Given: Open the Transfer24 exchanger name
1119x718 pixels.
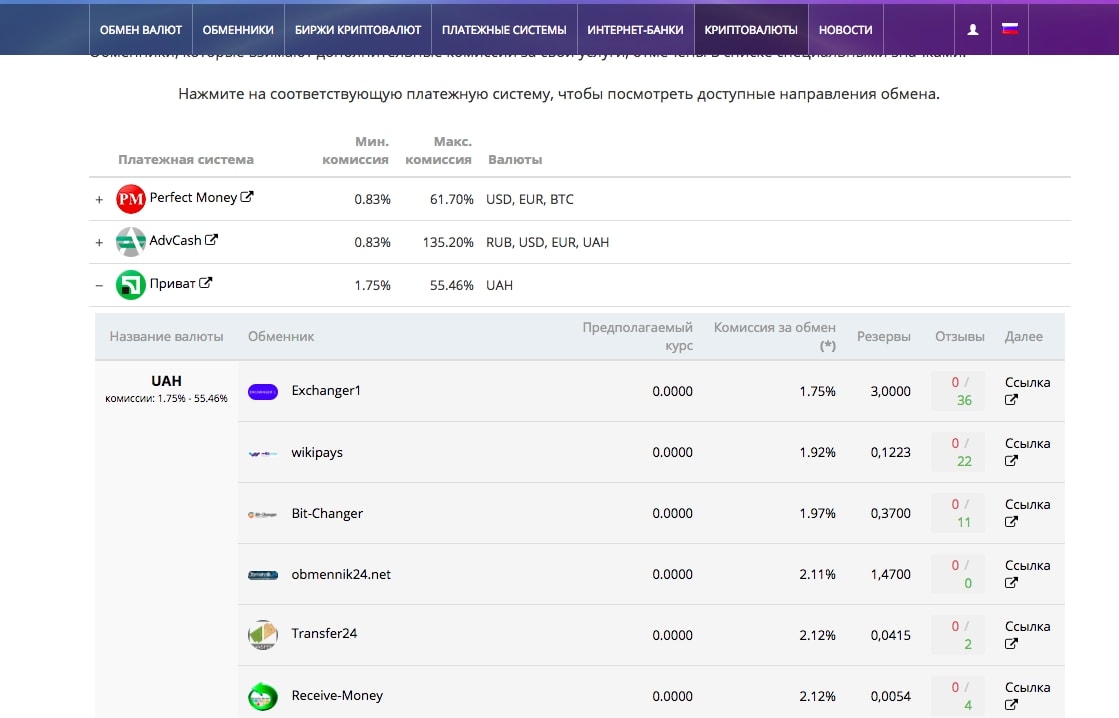Looking at the screenshot, I should click(x=324, y=633).
